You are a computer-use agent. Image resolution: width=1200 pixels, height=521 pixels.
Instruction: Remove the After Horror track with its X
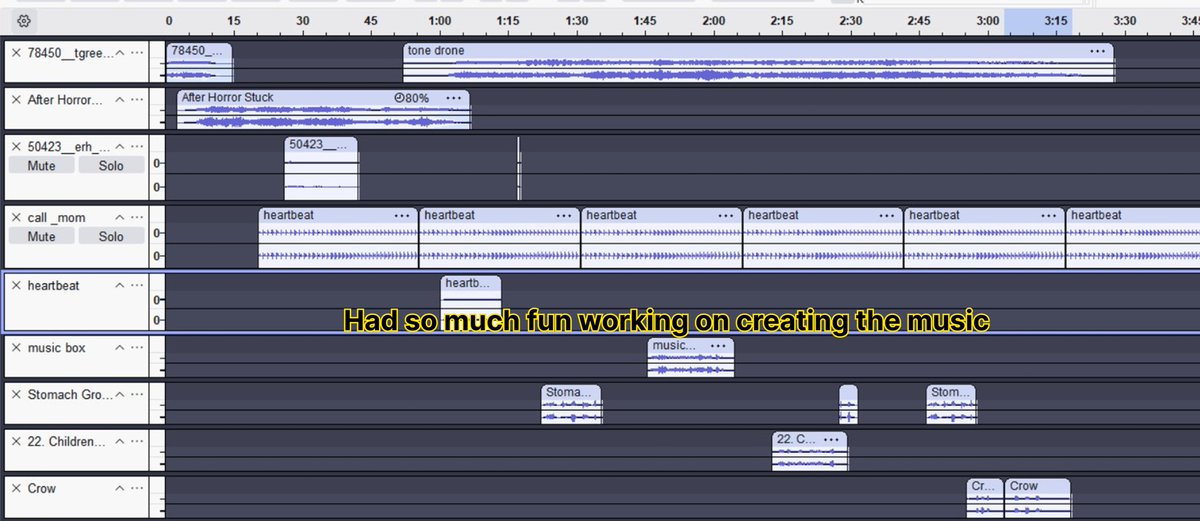(16, 100)
